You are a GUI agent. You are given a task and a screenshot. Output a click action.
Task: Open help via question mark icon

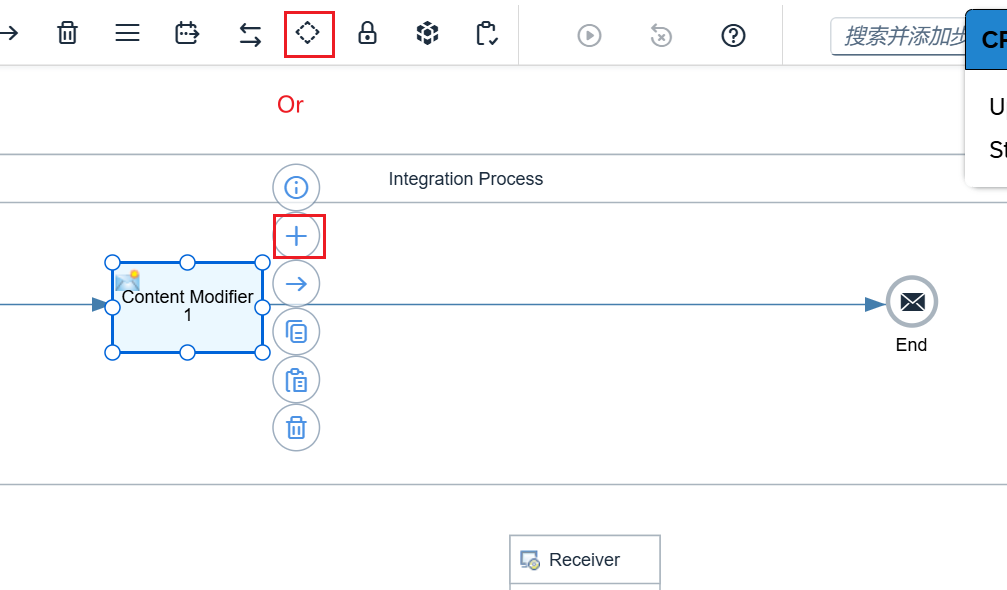733,35
